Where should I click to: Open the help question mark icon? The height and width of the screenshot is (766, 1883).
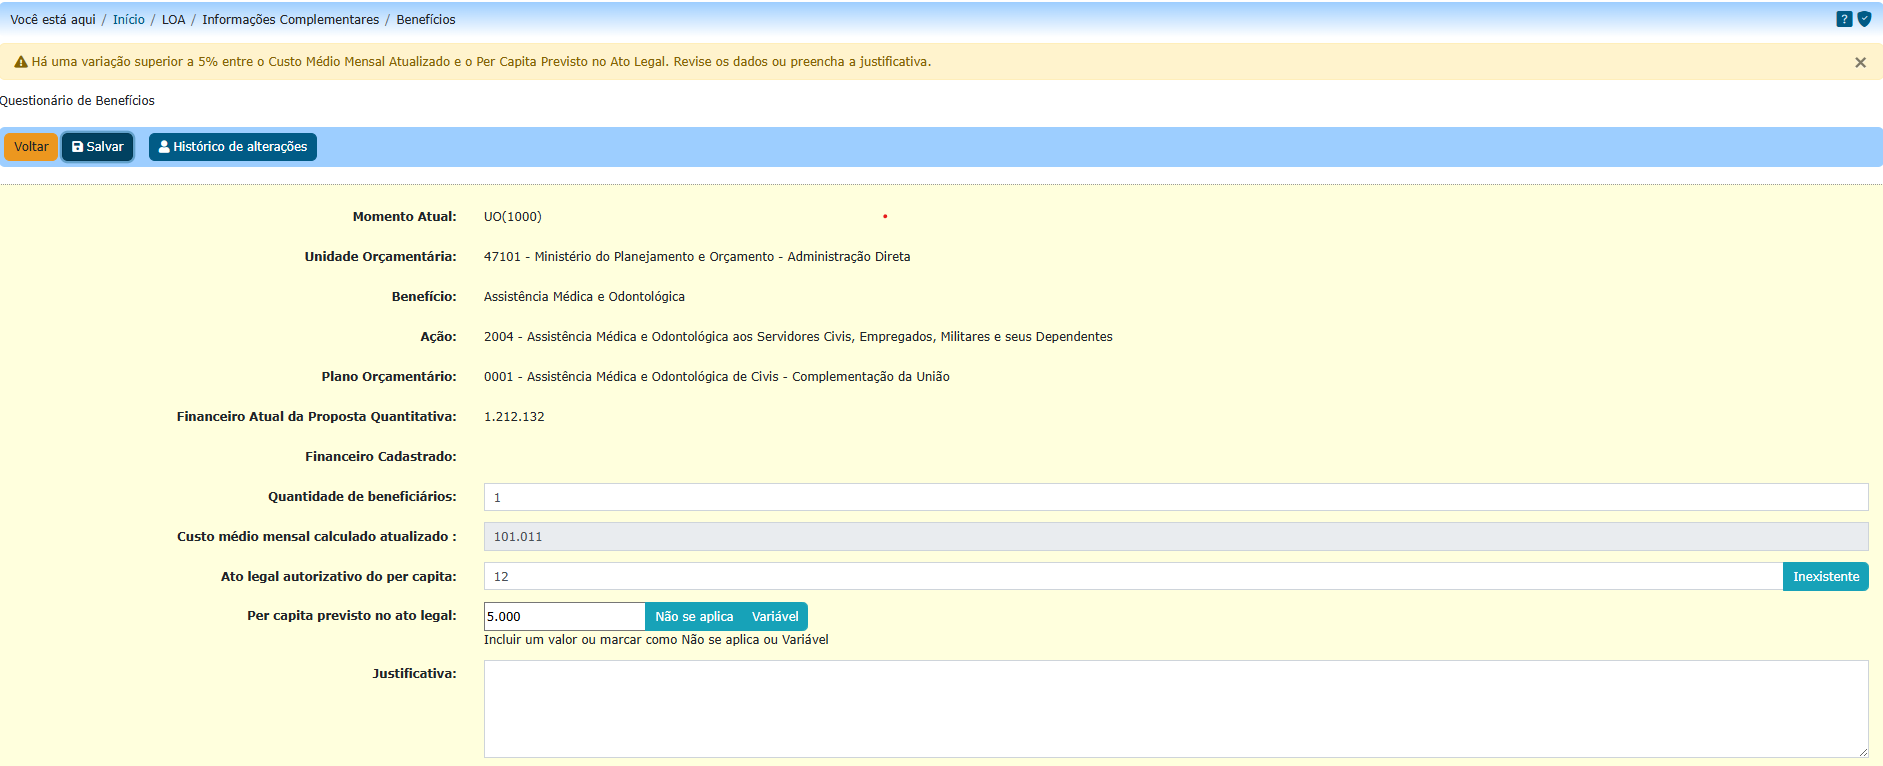pyautogui.click(x=1844, y=19)
